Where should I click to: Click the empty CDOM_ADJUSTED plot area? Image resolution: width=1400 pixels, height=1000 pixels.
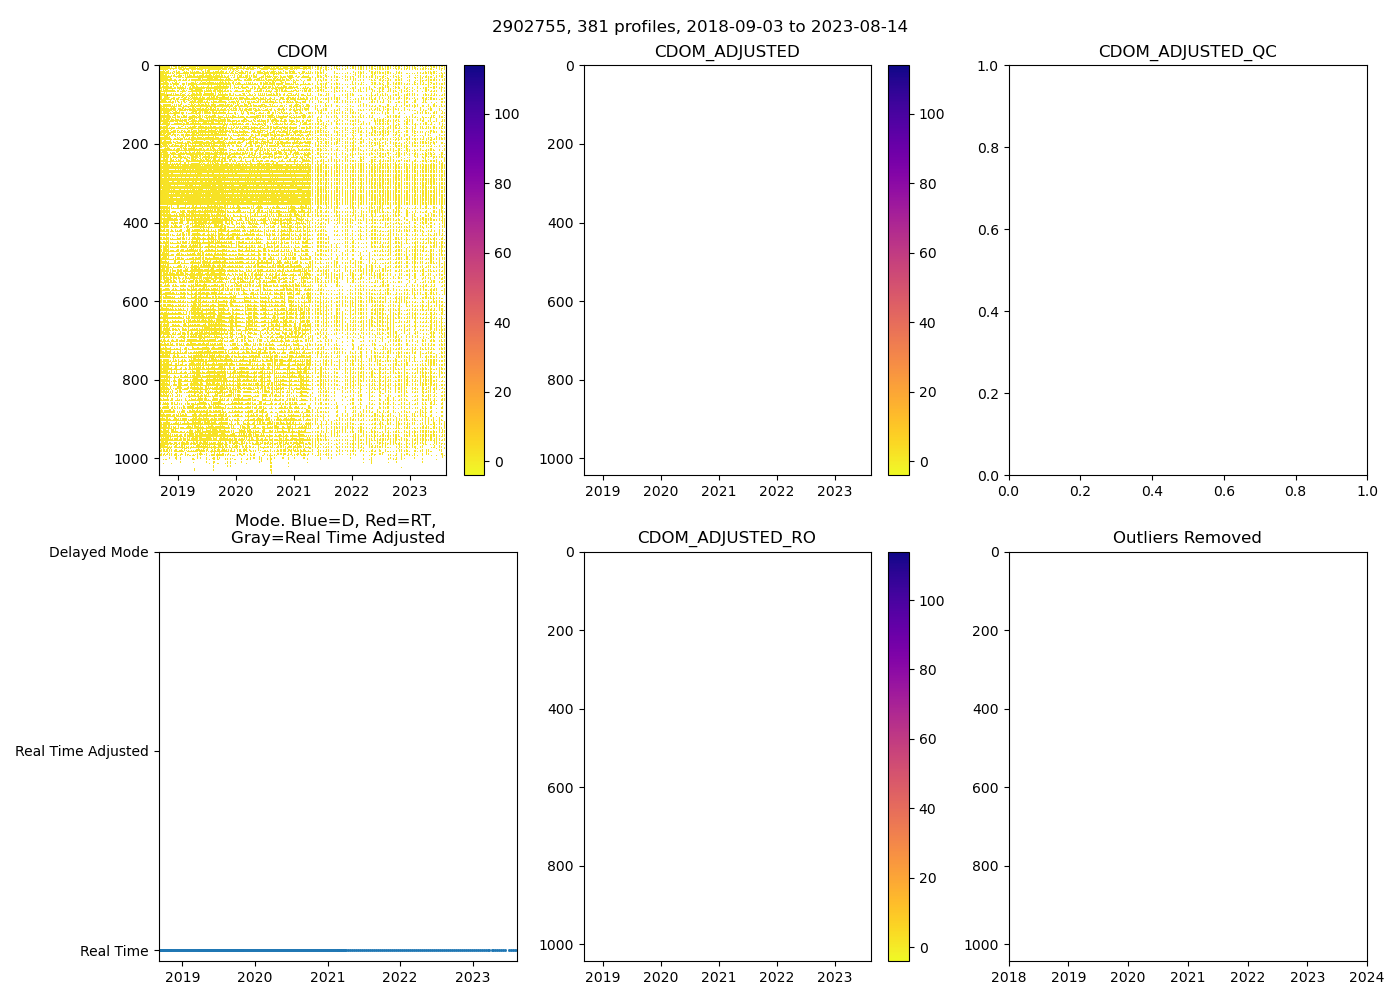point(727,270)
